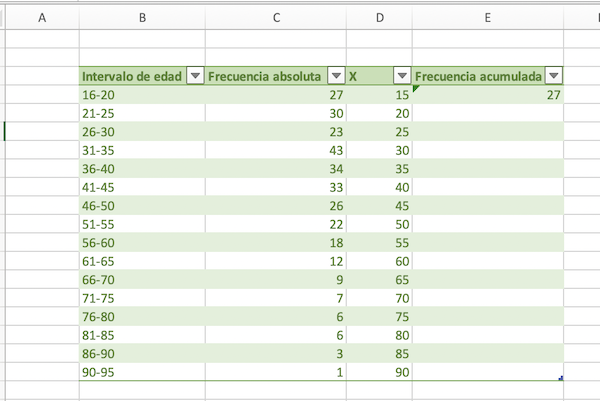
Task: Open the Frecuencia acumulada filter dropdown
Action: 554,76
